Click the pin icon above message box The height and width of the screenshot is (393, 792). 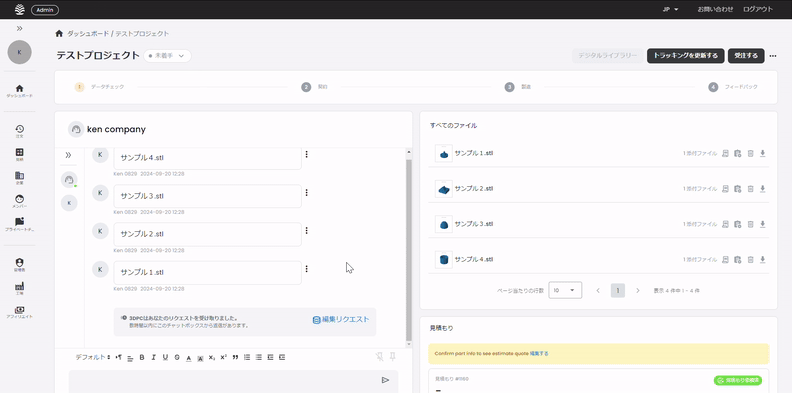(x=392, y=357)
